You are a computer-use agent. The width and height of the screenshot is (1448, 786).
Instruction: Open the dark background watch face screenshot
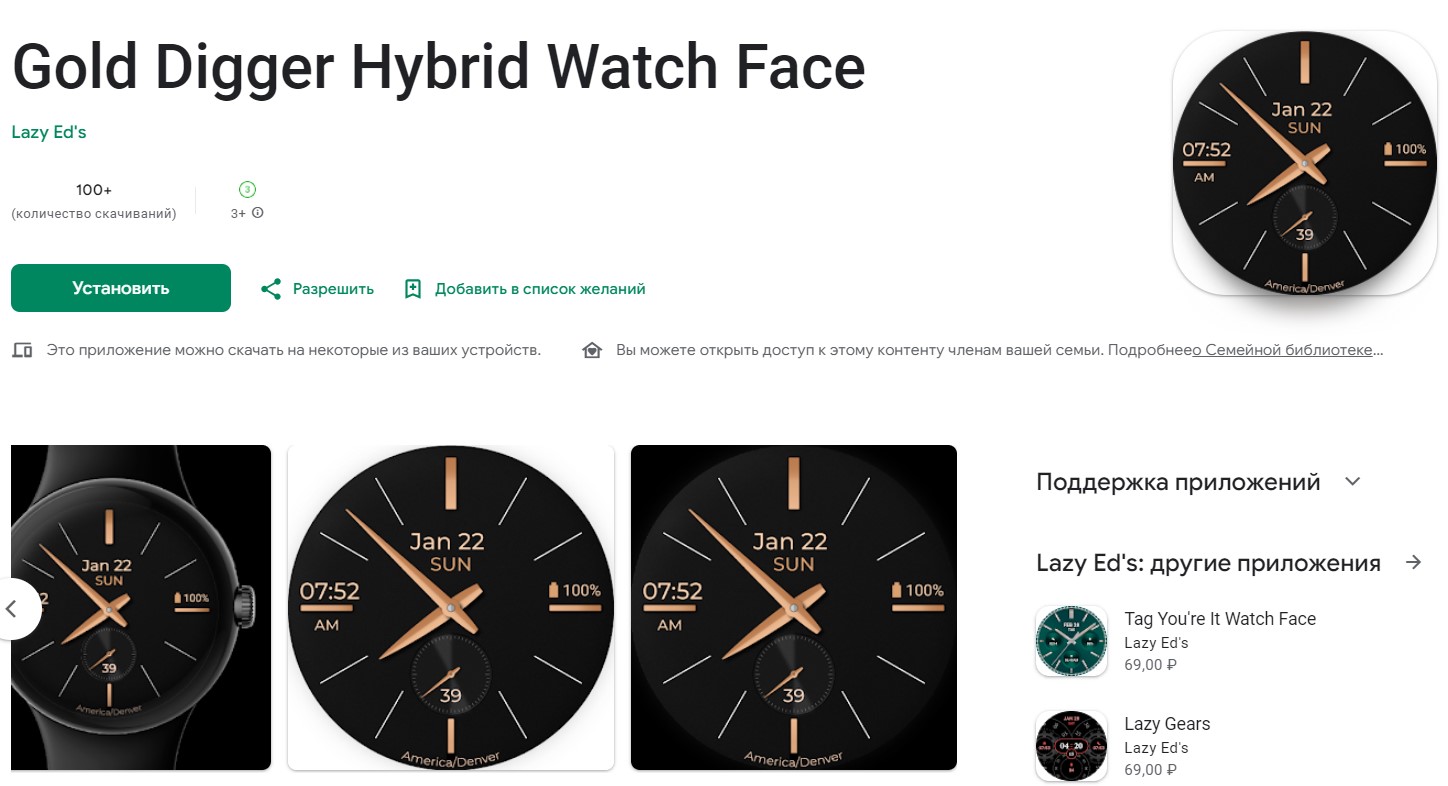point(794,608)
